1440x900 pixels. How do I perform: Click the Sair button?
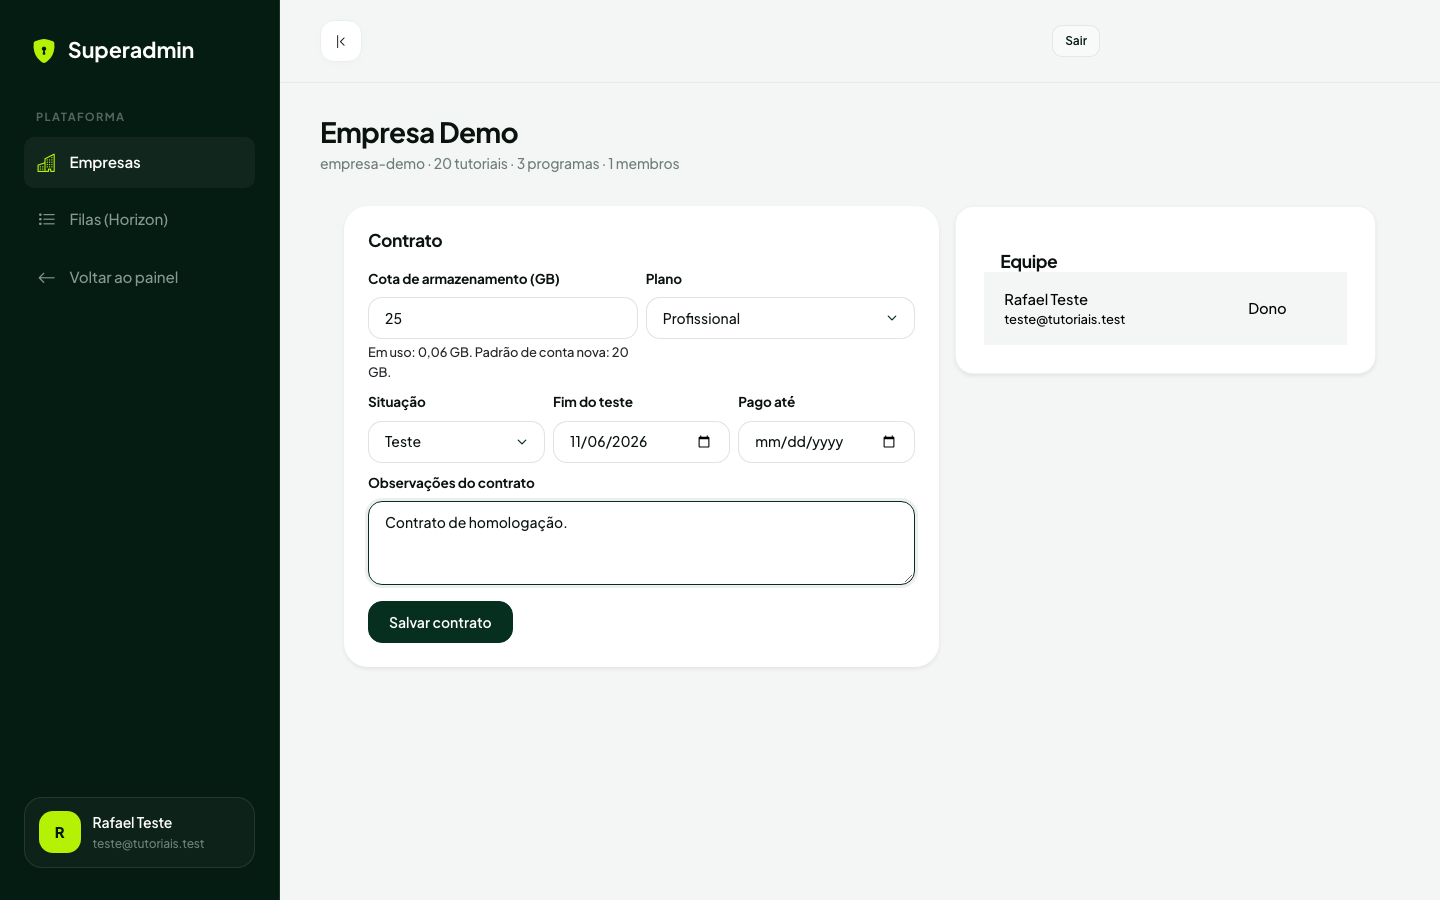(1076, 41)
